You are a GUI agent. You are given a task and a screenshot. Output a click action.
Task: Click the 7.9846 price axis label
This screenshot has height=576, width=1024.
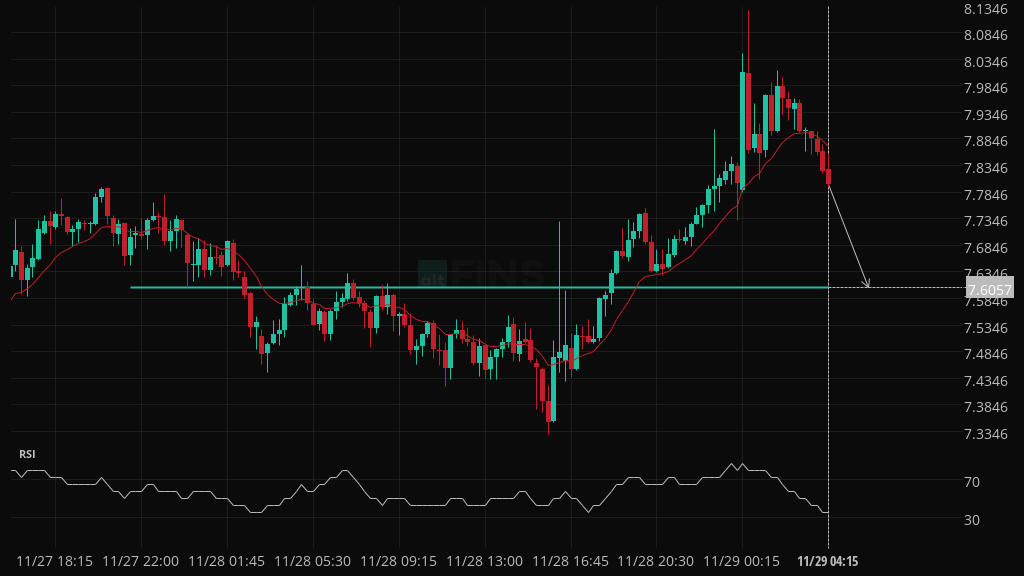point(985,88)
